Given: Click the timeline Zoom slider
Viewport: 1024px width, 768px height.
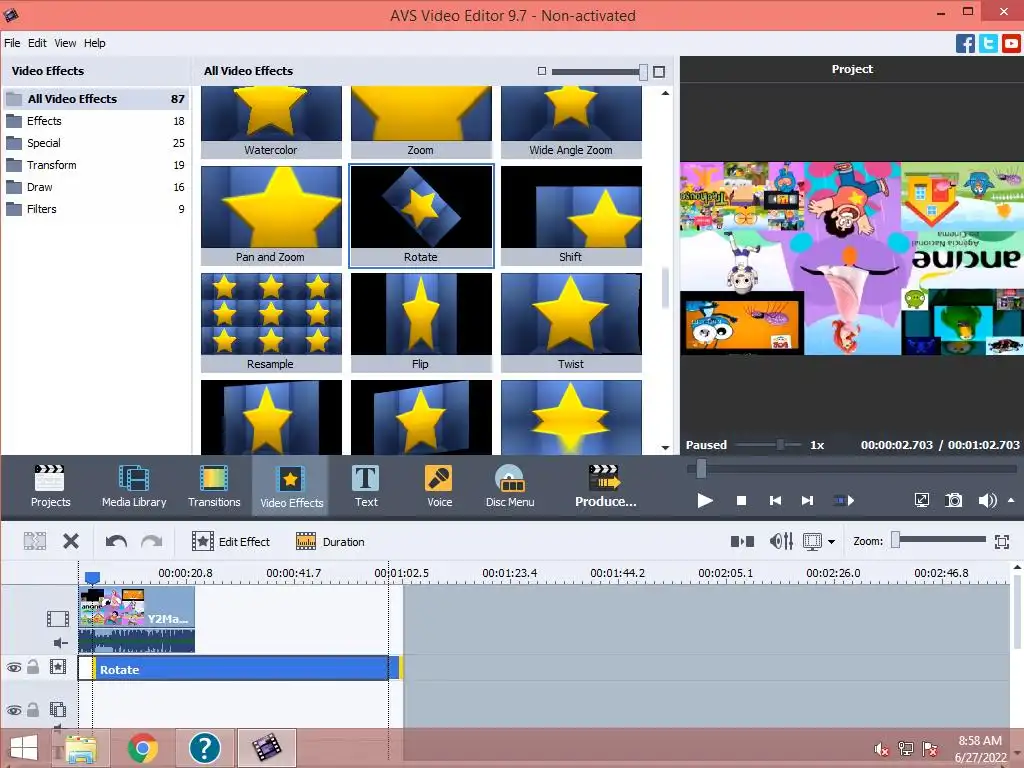Looking at the screenshot, I should click(x=939, y=539).
